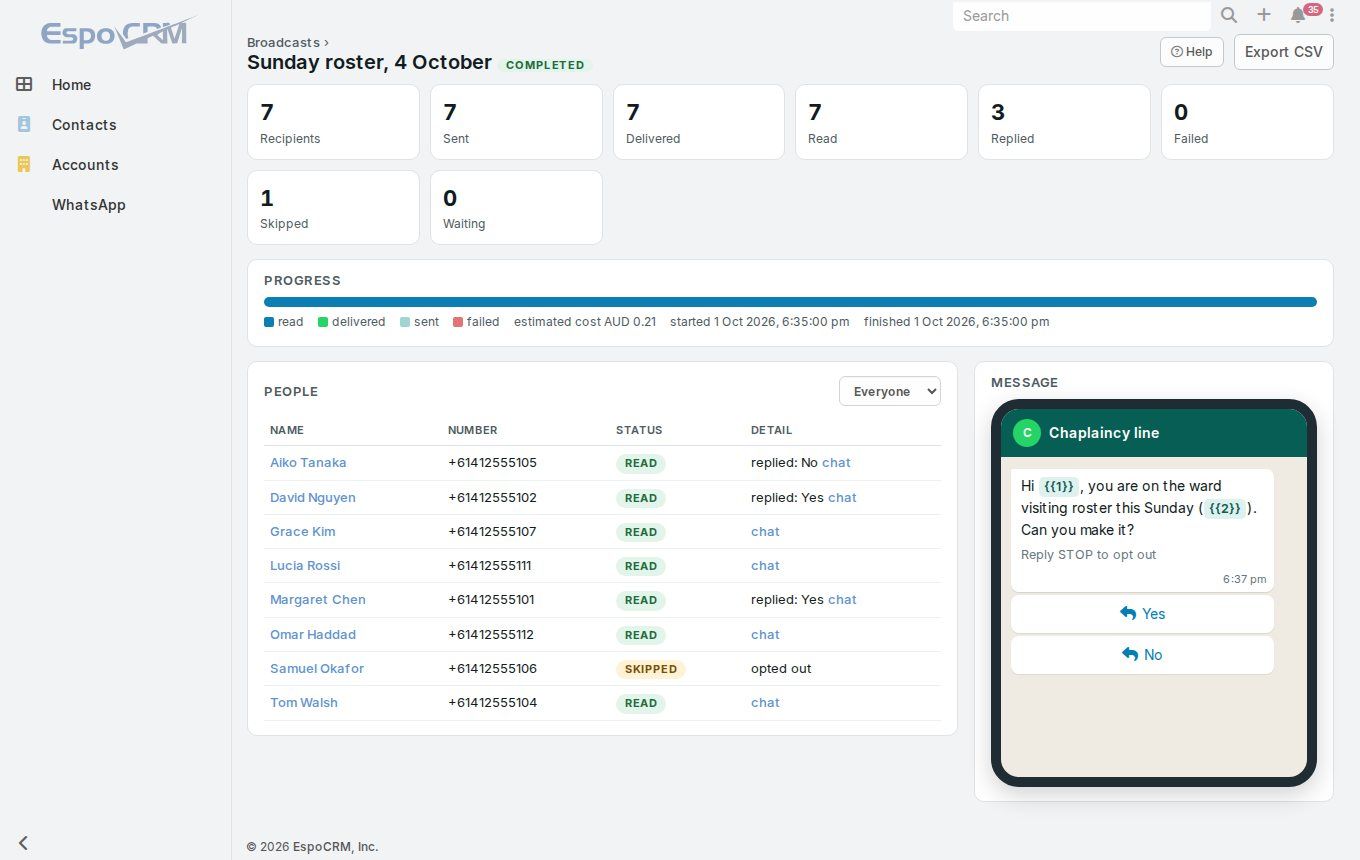Click the search magnifier icon
The image size is (1360, 860).
(x=1229, y=15)
